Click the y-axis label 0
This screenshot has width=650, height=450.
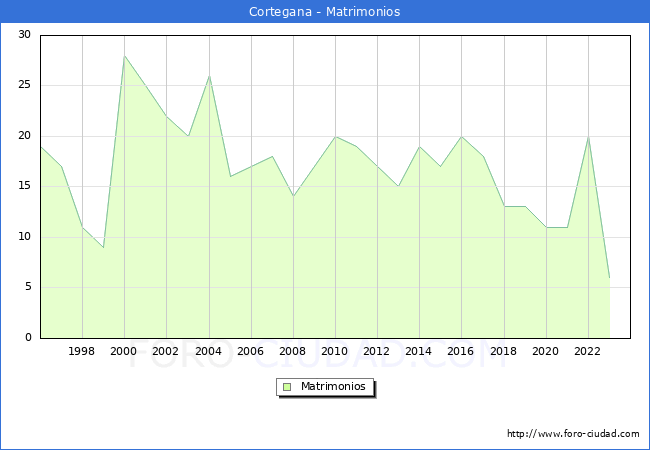coord(28,337)
